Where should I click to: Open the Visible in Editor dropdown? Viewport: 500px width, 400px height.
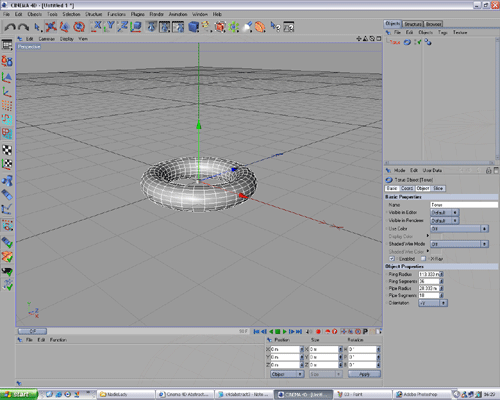click(445, 212)
